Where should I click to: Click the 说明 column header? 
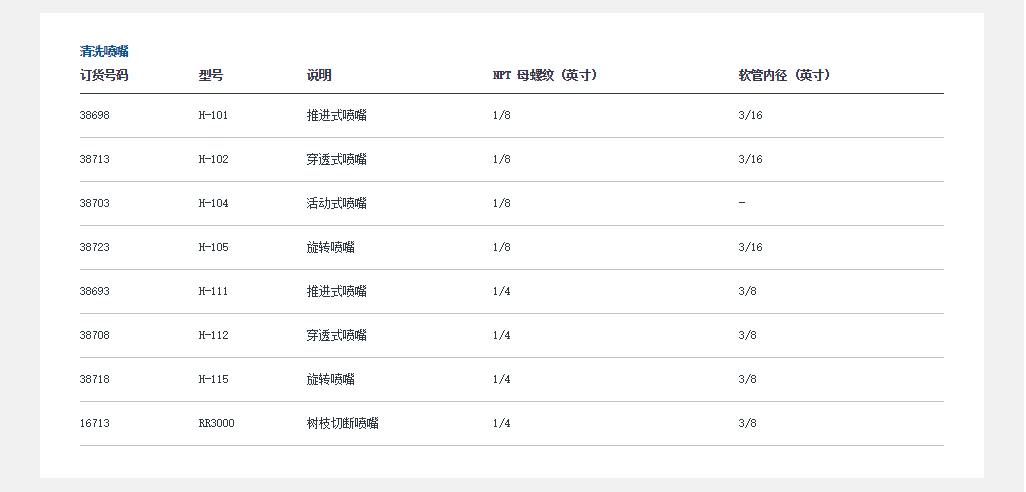tap(319, 76)
